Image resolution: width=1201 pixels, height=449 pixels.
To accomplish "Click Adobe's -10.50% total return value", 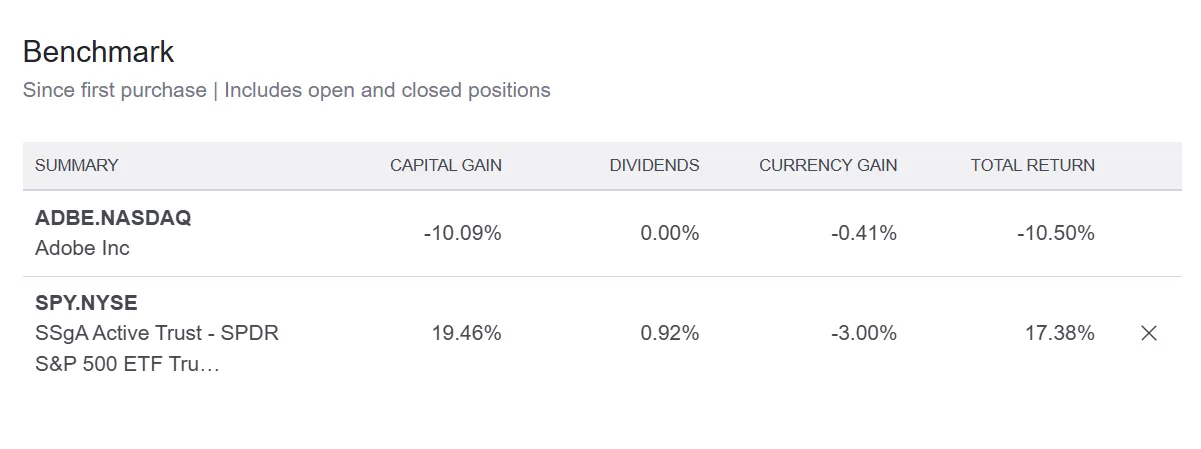I will tap(1055, 233).
